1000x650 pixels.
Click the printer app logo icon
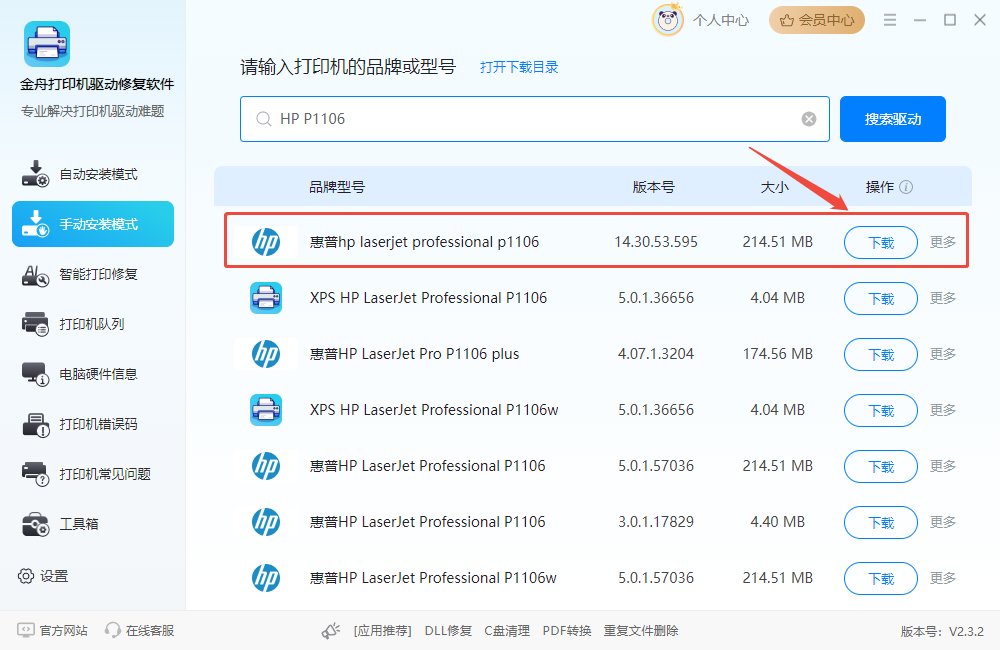pos(47,44)
